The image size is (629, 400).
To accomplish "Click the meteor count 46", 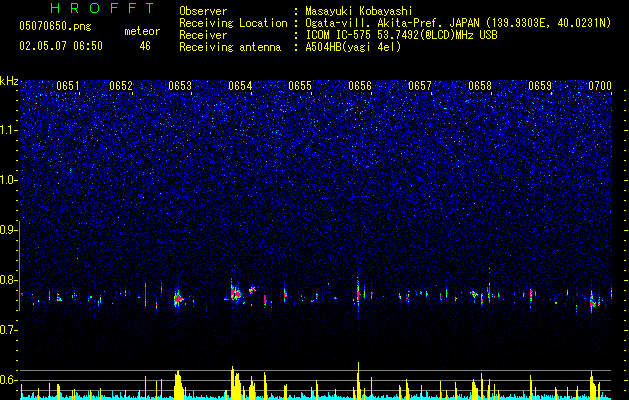I will (145, 46).
